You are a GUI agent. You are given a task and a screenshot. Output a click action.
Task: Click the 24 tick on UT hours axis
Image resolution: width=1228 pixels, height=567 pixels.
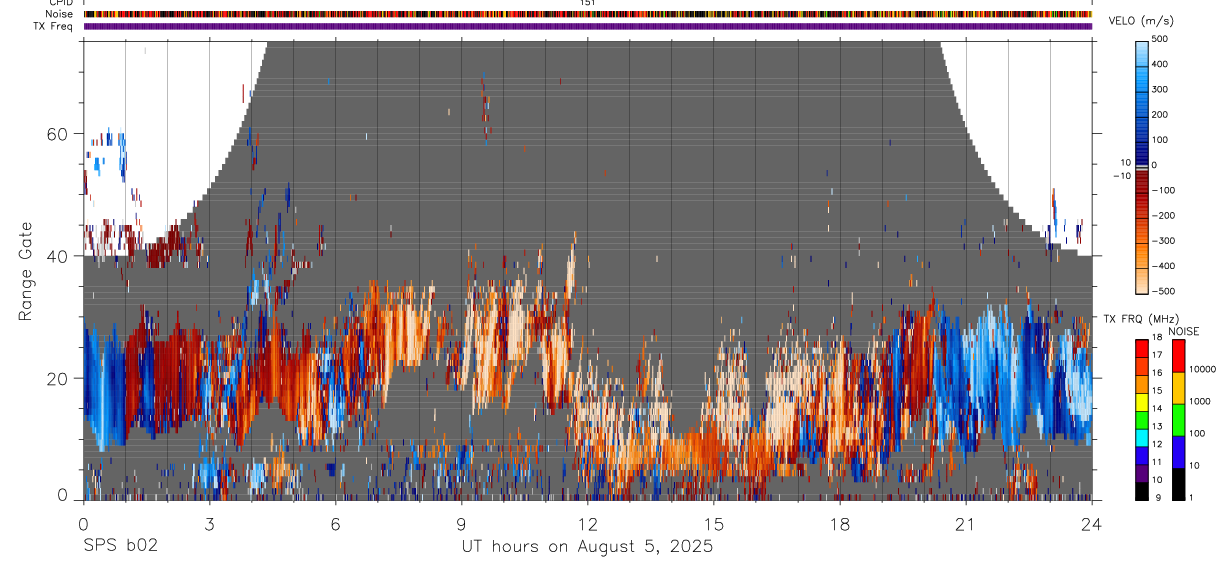pos(1092,524)
